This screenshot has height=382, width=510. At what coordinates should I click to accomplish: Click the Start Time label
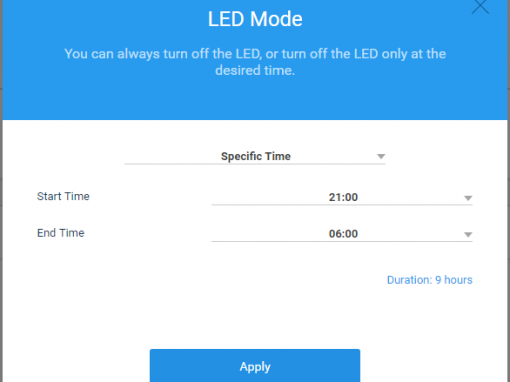(x=63, y=196)
